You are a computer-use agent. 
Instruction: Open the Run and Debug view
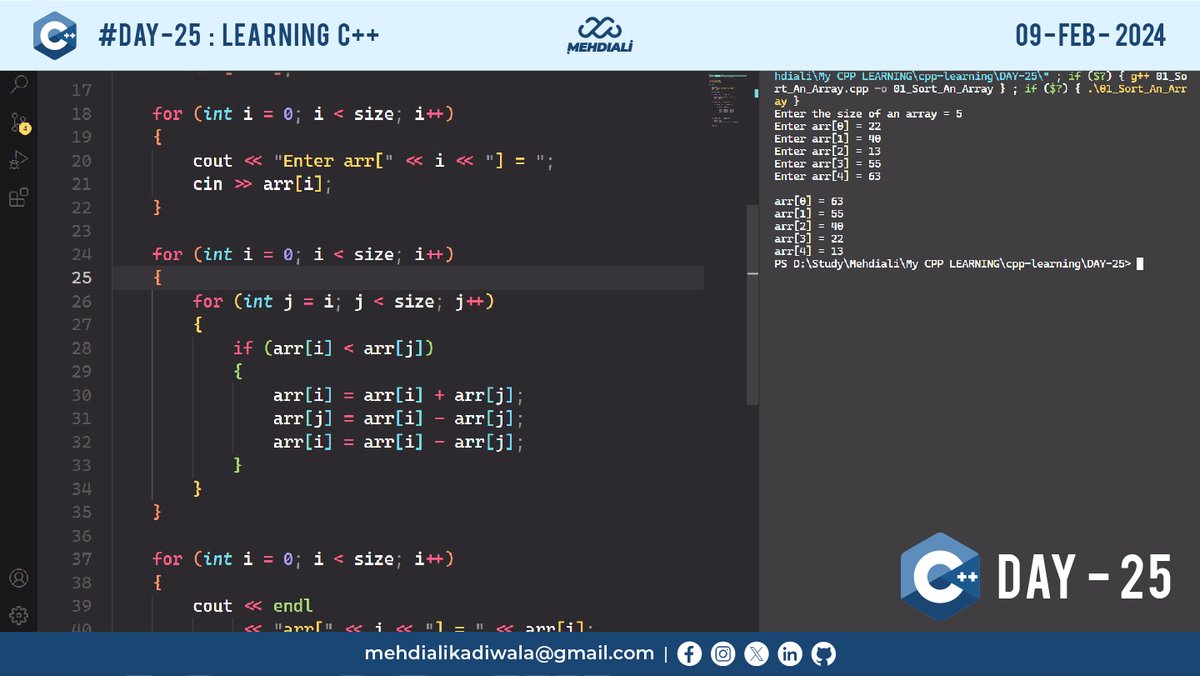click(18, 160)
